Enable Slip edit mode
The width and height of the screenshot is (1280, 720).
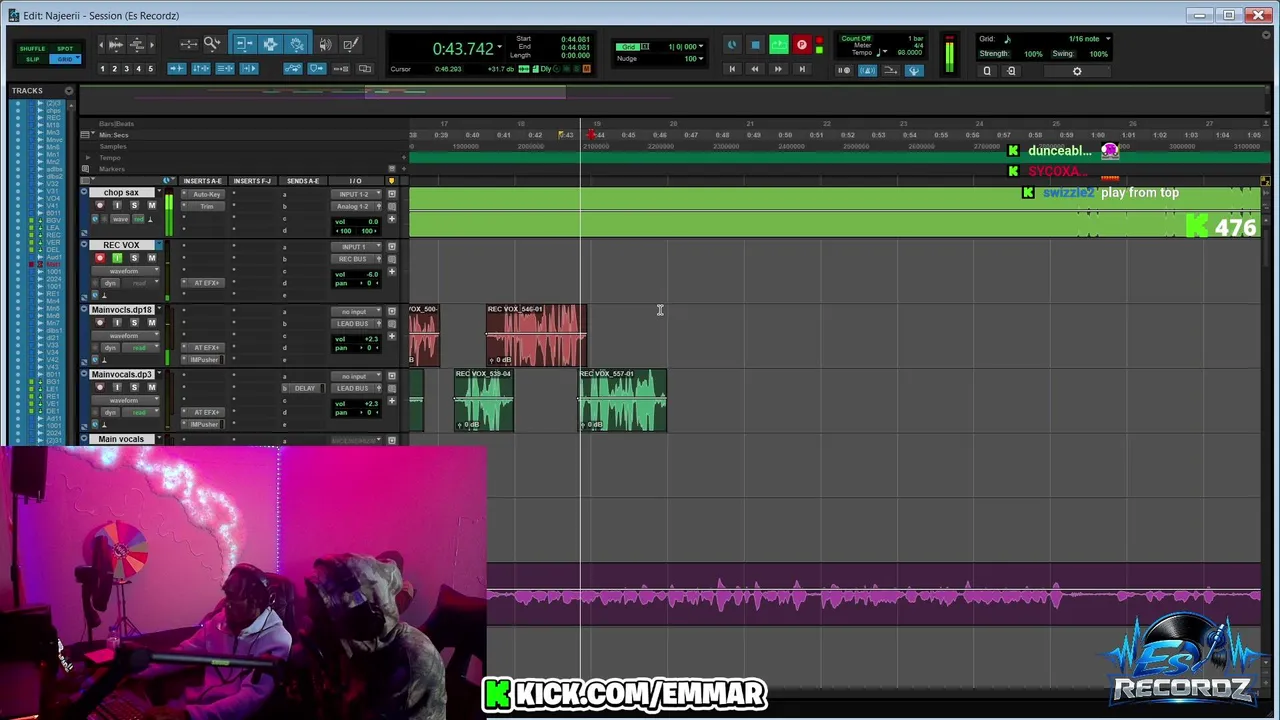pyautogui.click(x=32, y=59)
